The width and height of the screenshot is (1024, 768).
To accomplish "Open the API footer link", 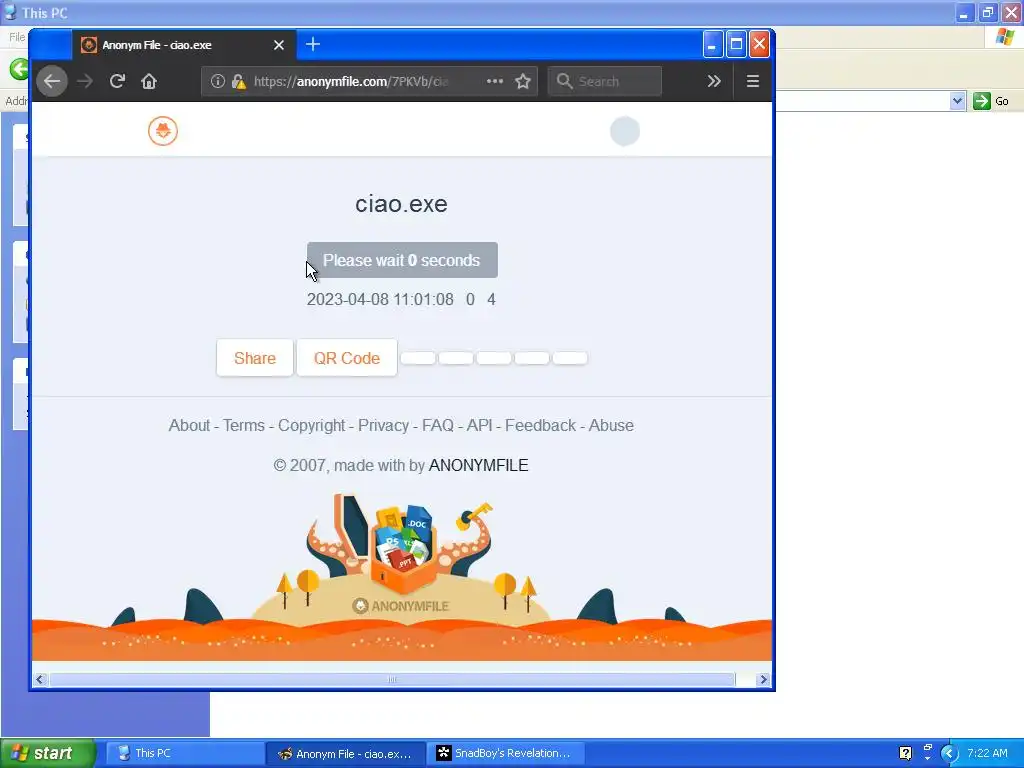I will coord(479,425).
